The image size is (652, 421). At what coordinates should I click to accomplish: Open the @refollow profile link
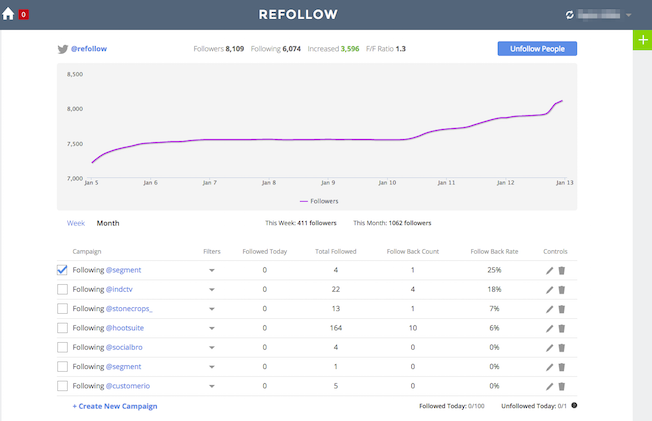[89, 49]
